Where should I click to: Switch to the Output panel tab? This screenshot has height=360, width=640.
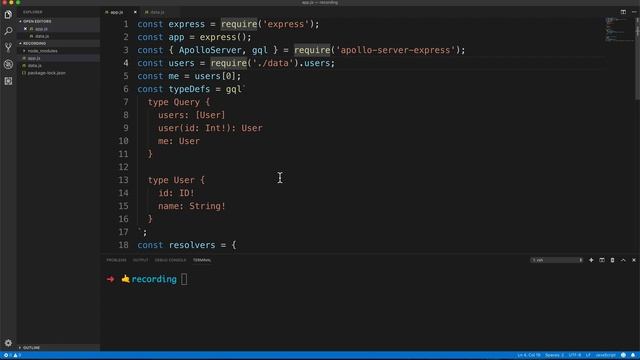140,260
